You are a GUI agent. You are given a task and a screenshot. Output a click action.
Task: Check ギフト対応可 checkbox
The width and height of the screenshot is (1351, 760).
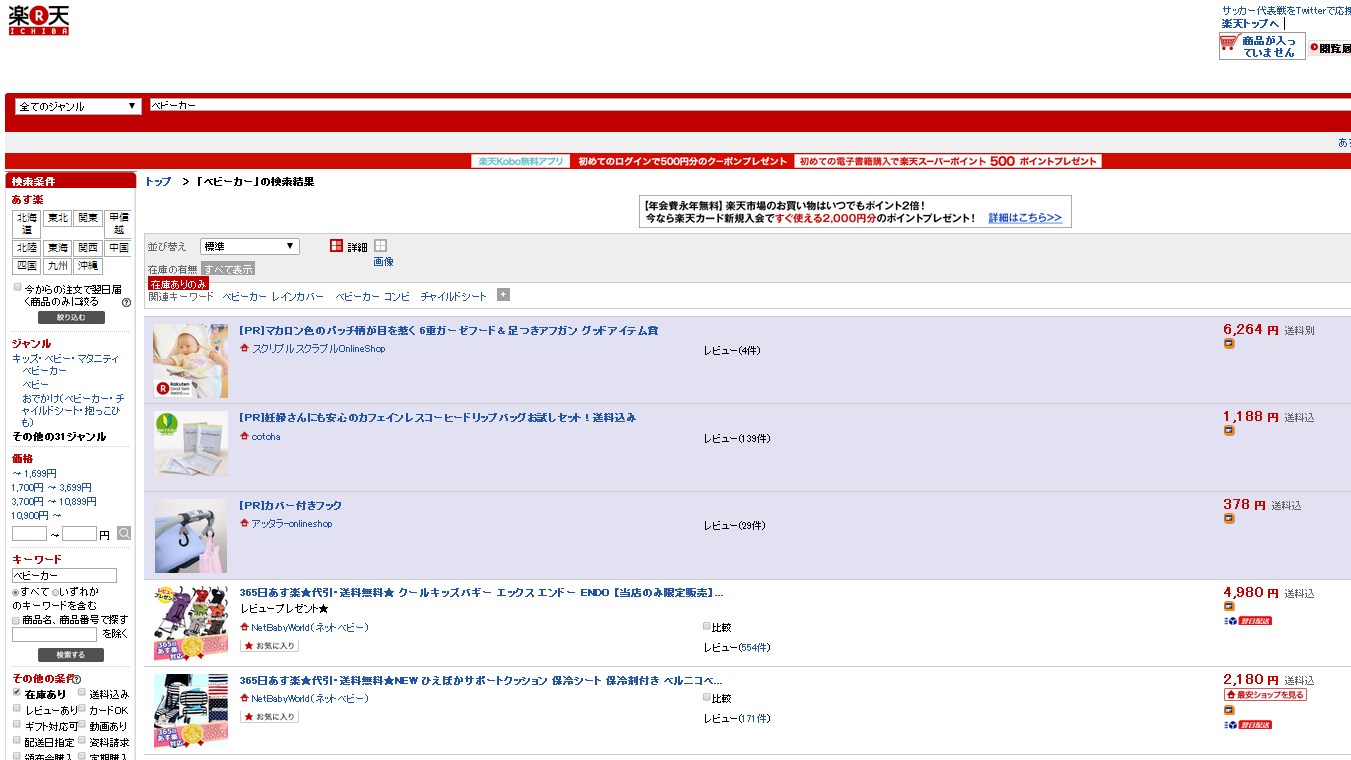[17, 724]
